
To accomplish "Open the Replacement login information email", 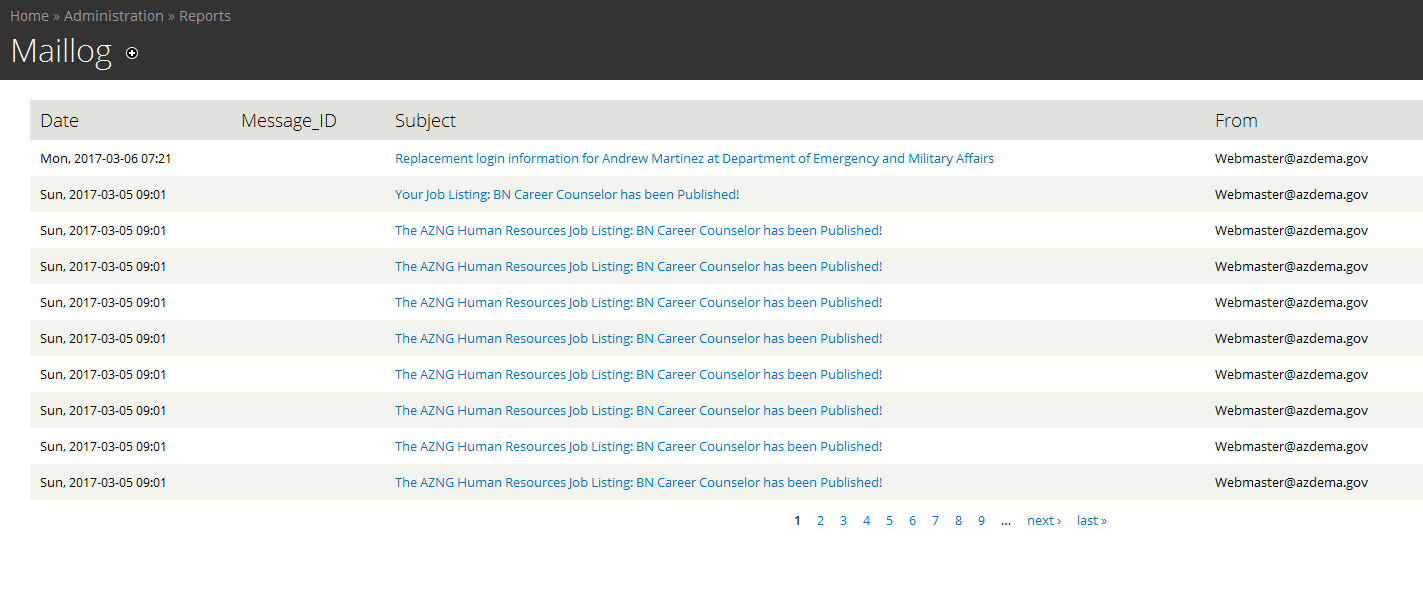I will pyautogui.click(x=694, y=158).
